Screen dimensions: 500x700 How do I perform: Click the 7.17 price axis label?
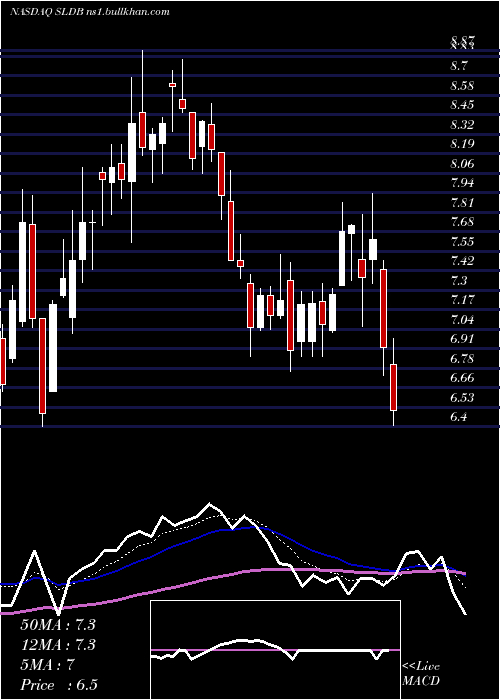pyautogui.click(x=462, y=299)
